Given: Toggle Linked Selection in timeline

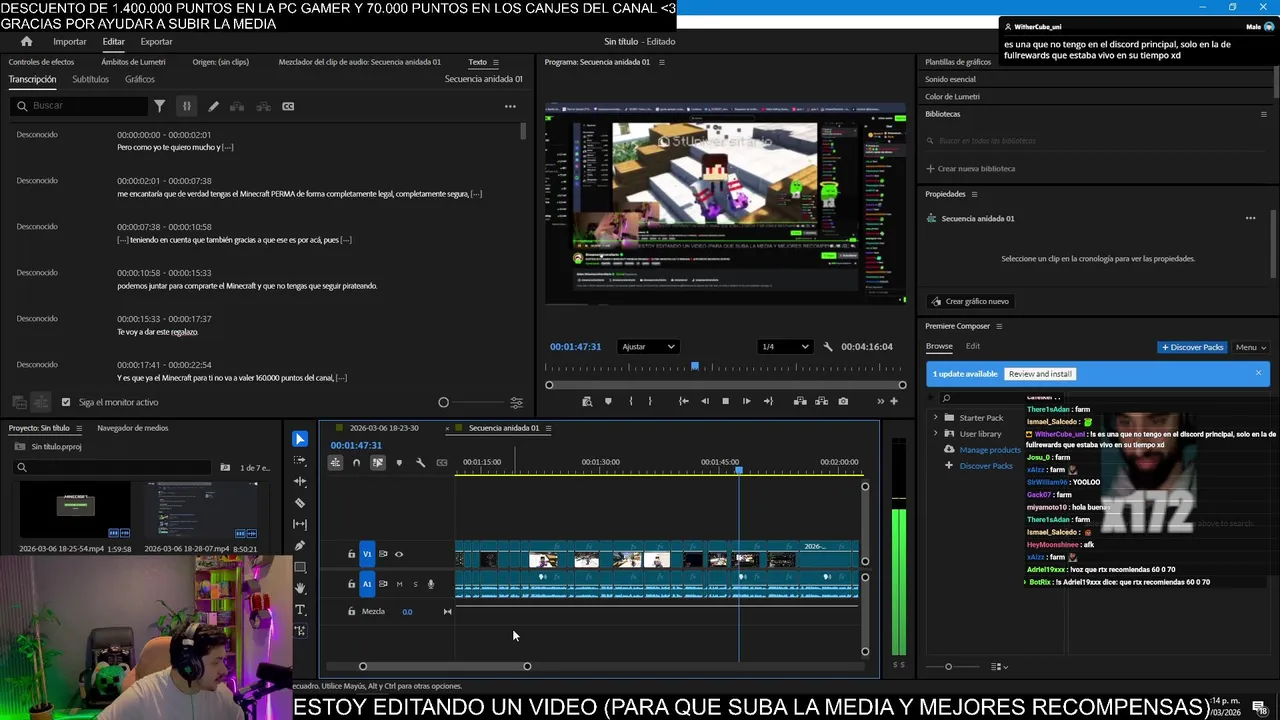Looking at the screenshot, I should 378,462.
